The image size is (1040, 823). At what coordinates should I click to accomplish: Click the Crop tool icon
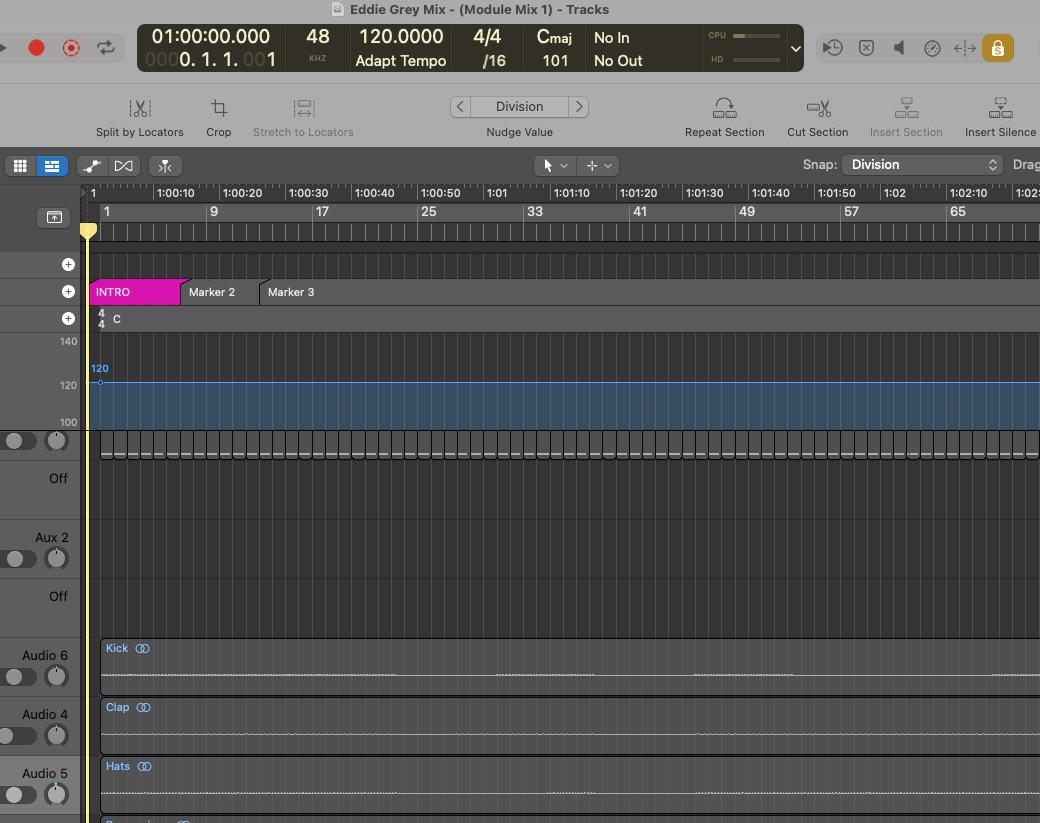(219, 108)
